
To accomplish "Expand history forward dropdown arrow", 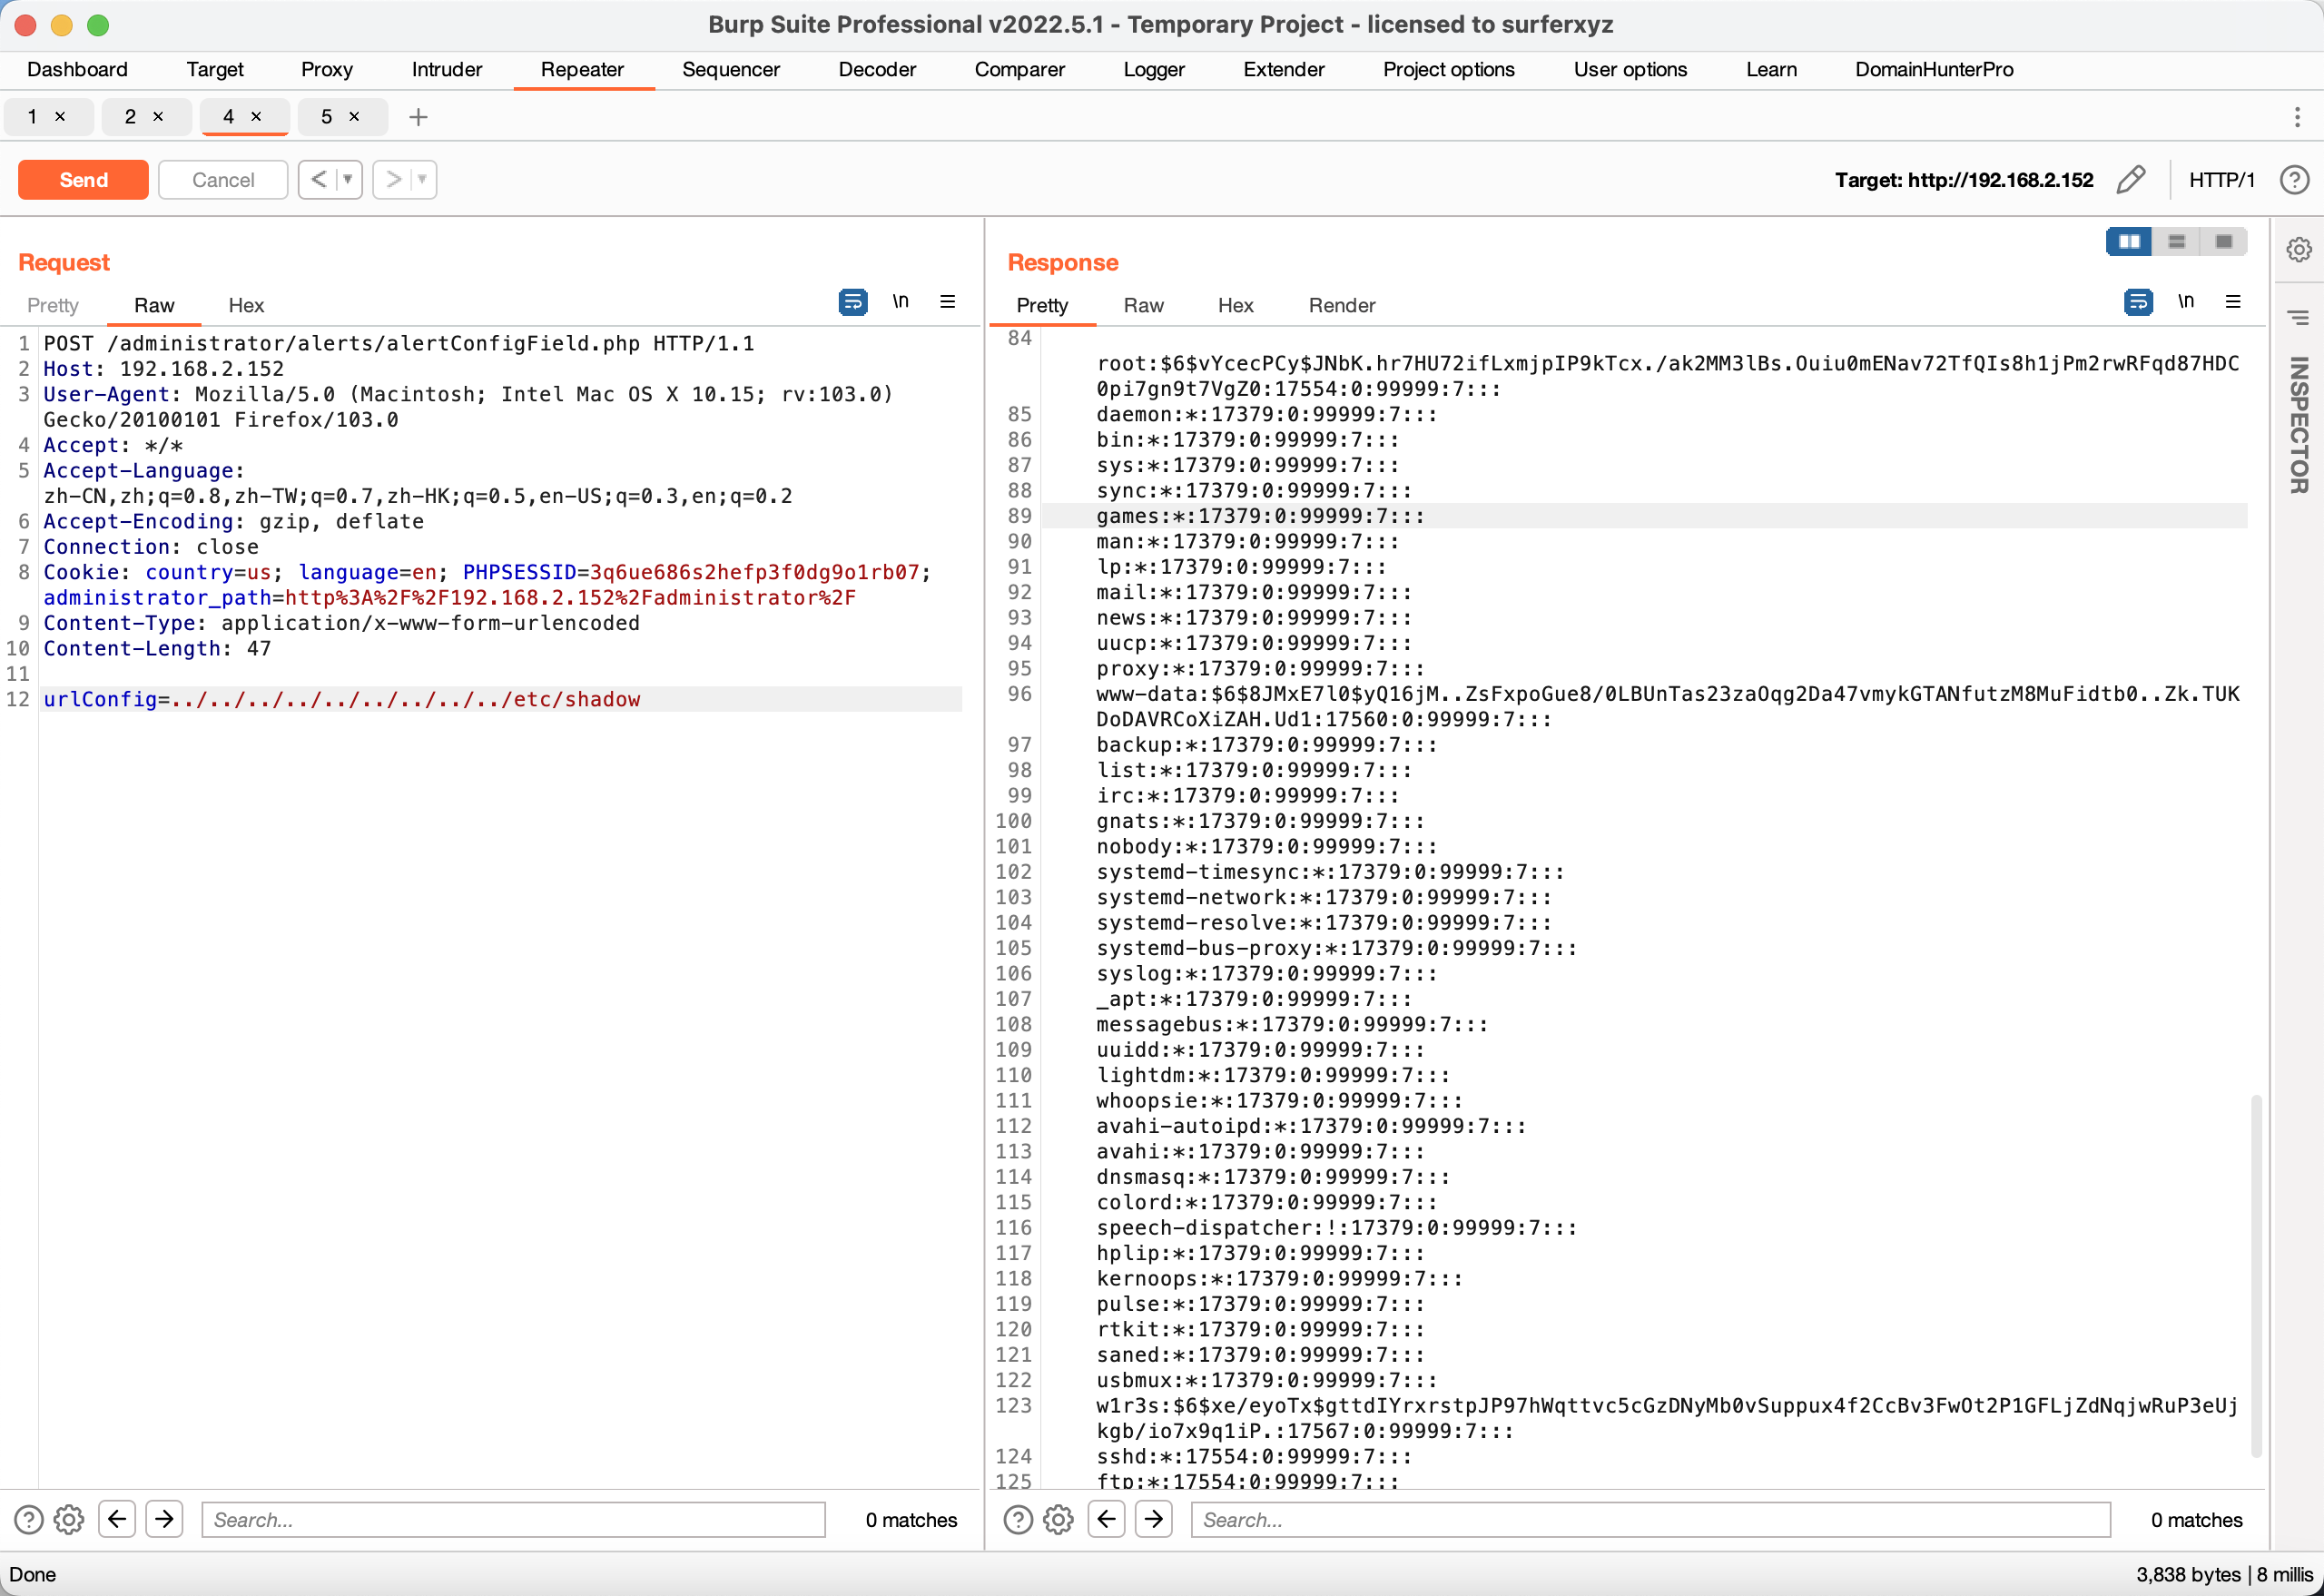I will pos(423,180).
